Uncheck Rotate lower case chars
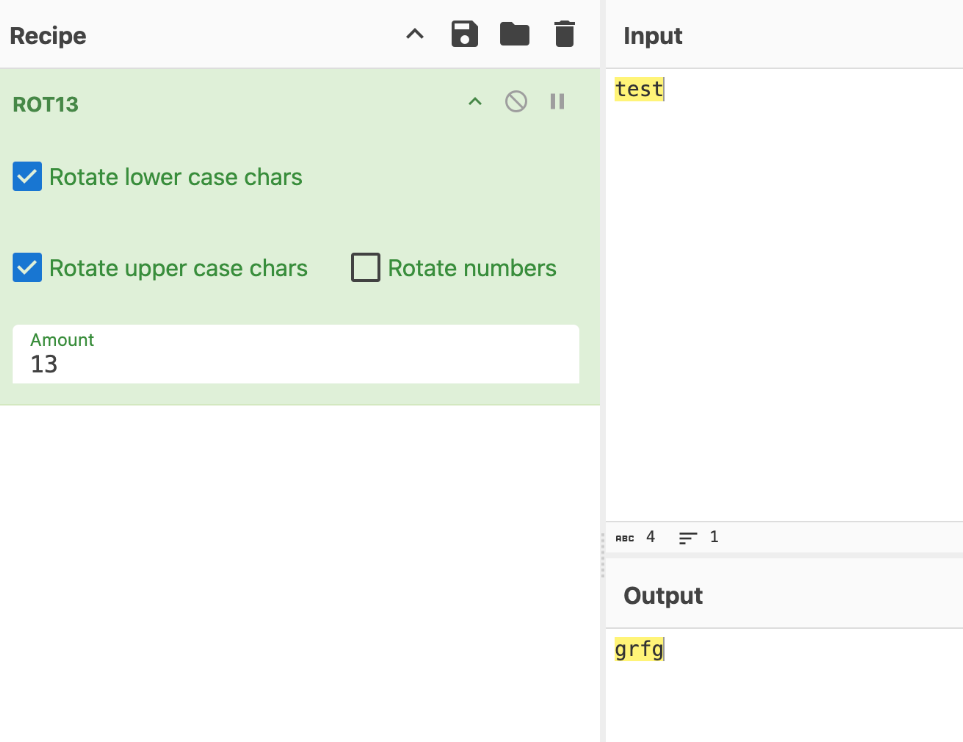The image size is (963, 742). [27, 177]
